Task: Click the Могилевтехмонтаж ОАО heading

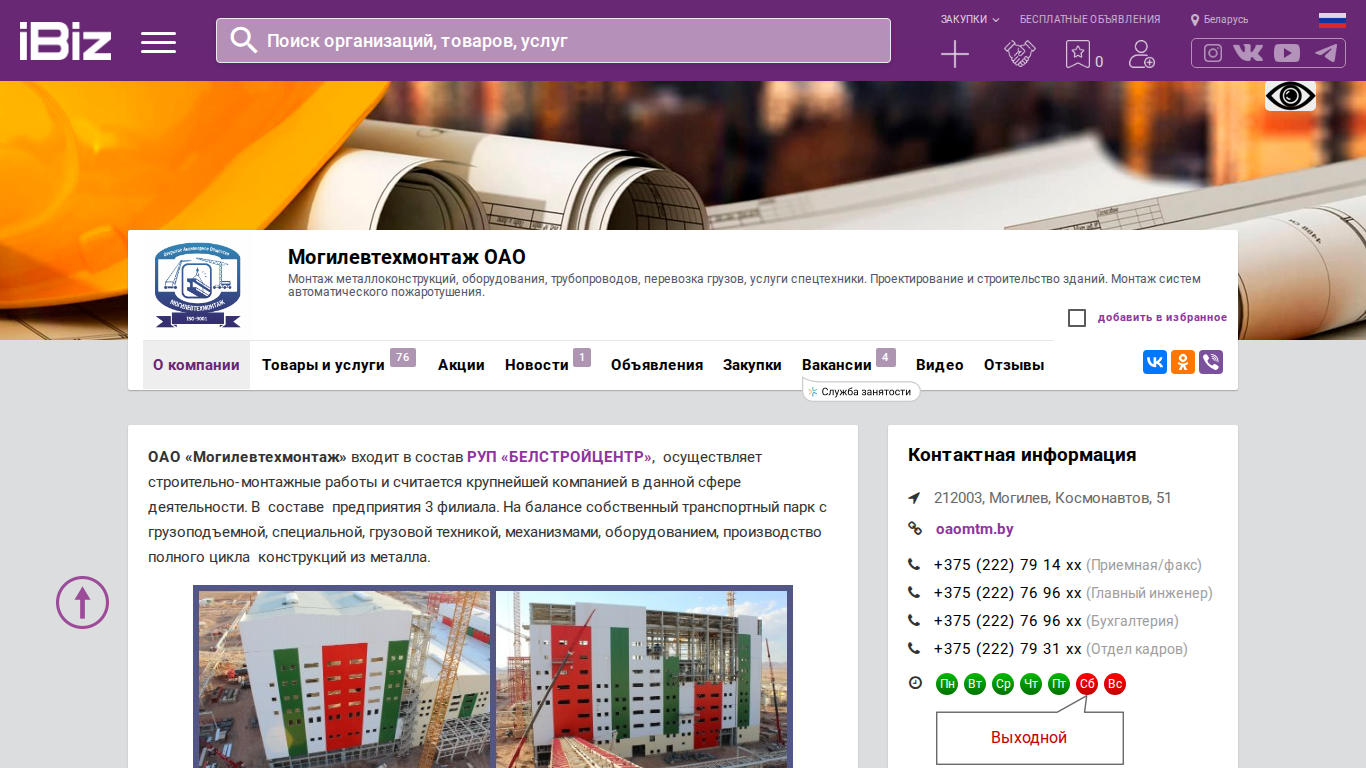Action: click(x=407, y=257)
